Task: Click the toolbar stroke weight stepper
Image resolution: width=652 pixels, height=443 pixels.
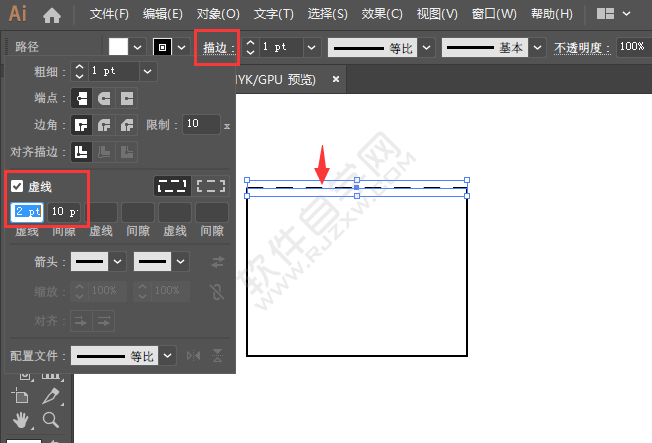Action: point(250,47)
